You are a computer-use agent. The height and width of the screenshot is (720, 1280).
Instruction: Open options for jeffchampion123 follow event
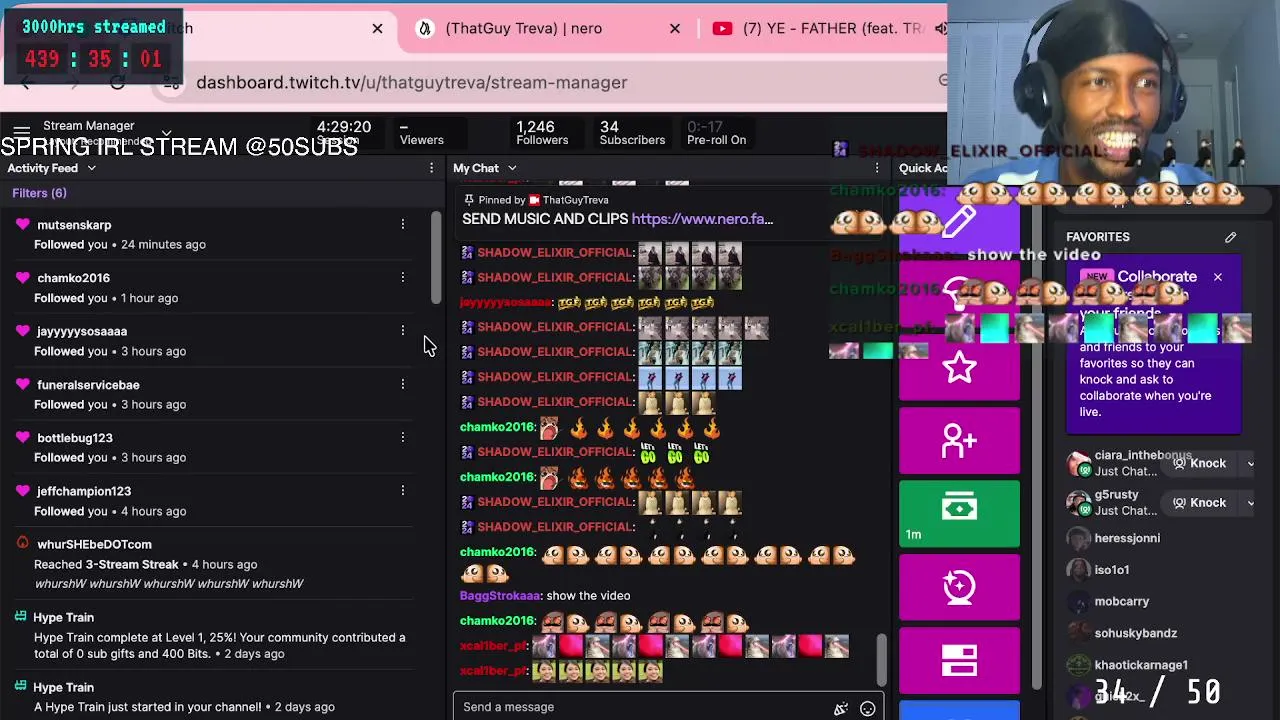click(x=403, y=490)
